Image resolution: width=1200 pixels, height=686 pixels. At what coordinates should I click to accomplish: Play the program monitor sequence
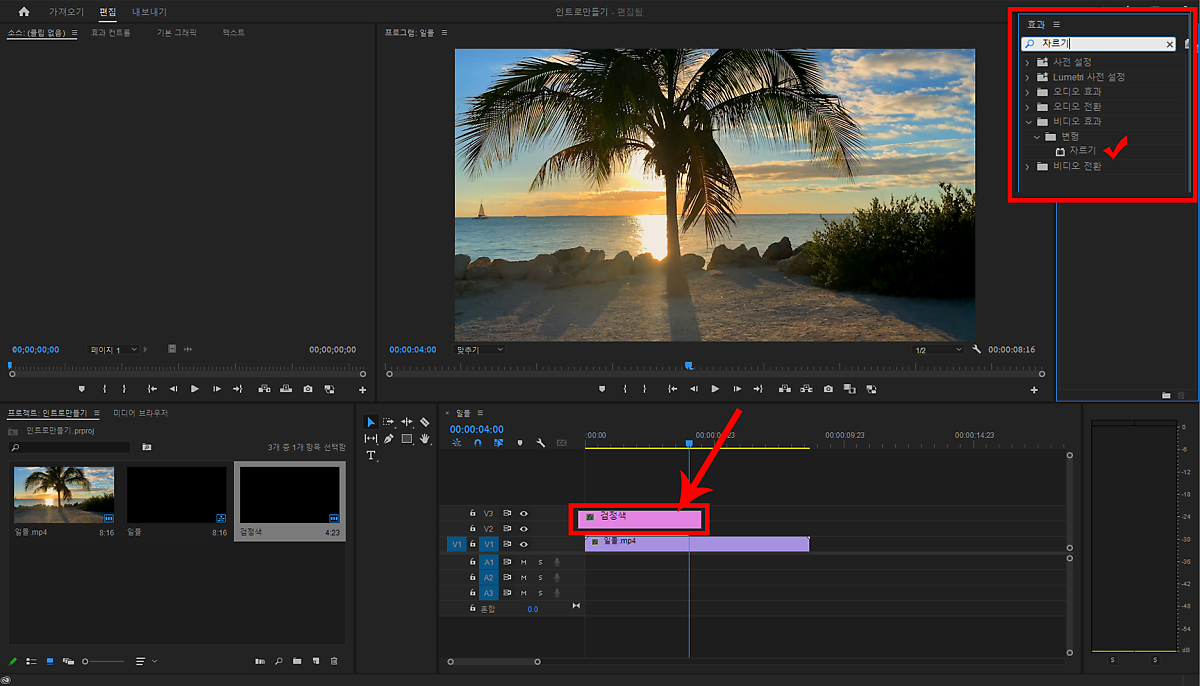pos(715,389)
